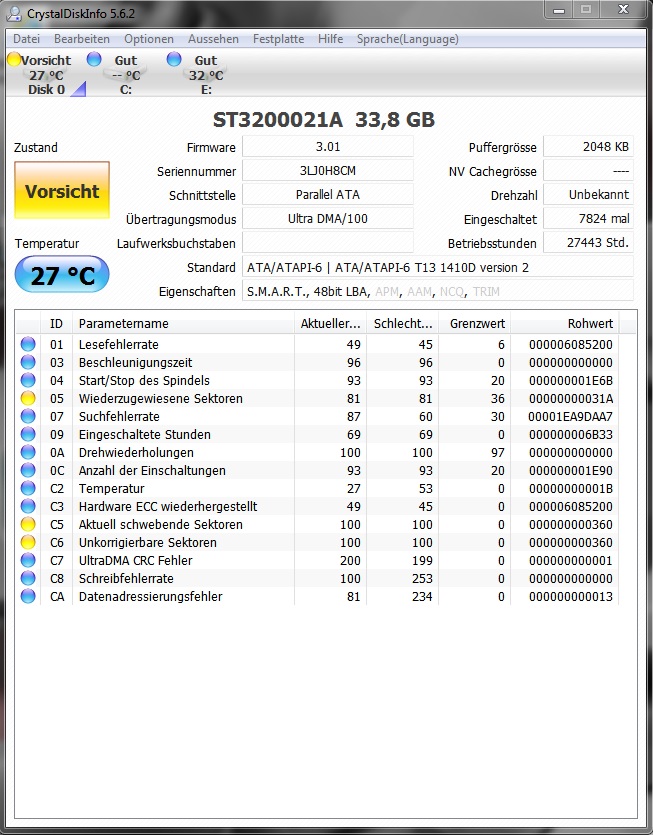Open the Festplatte menu
Image resolution: width=653 pixels, height=835 pixels.
coord(278,39)
